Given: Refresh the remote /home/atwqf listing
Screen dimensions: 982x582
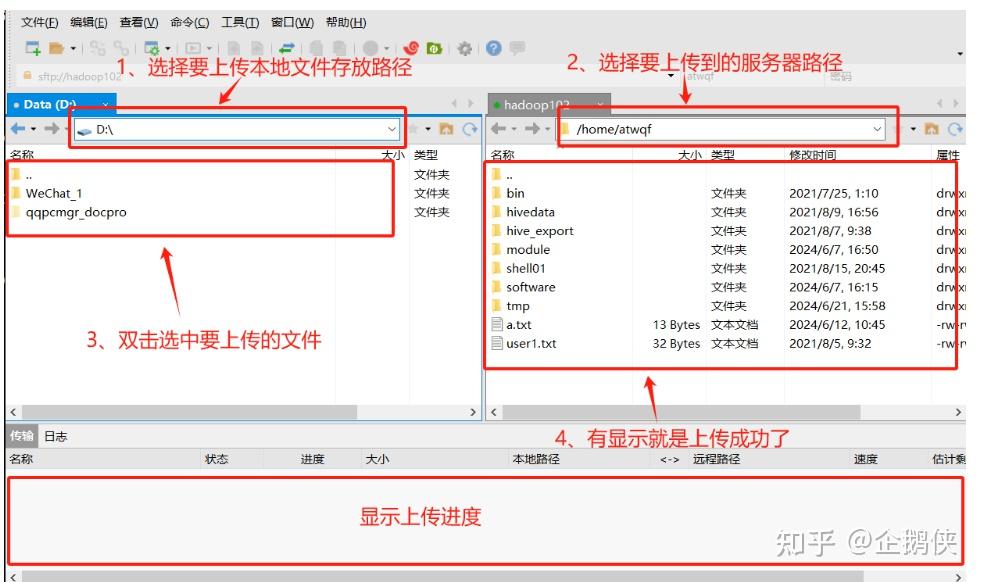Looking at the screenshot, I should 955,128.
